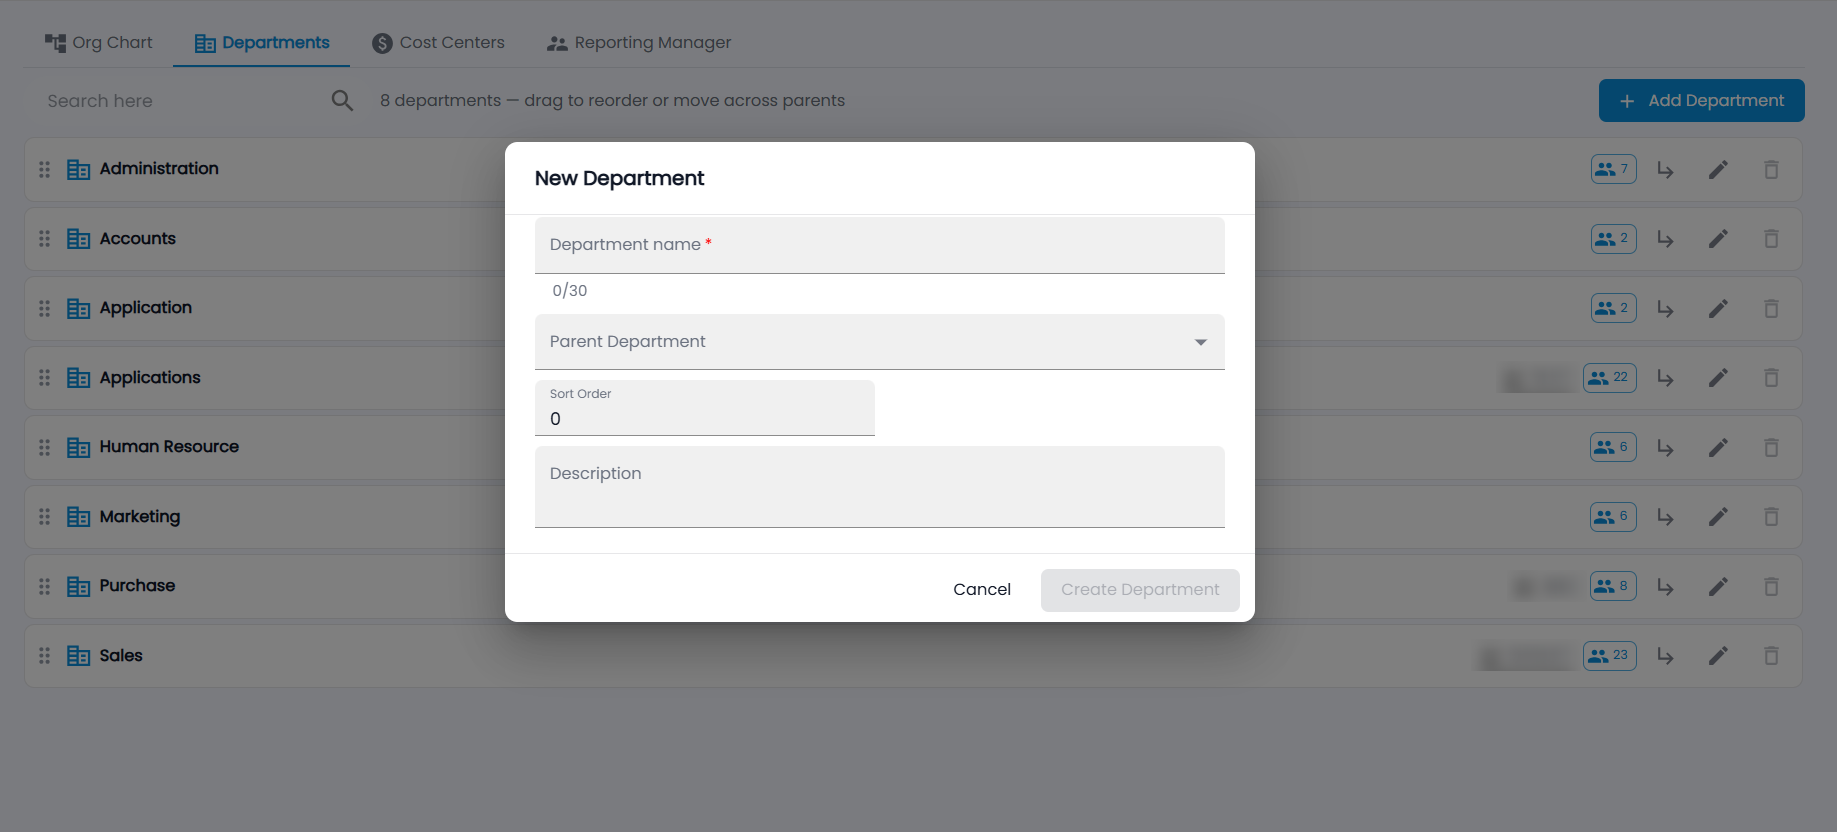
Task: Click move-to-parent arrow for Human Resource
Action: (x=1665, y=448)
